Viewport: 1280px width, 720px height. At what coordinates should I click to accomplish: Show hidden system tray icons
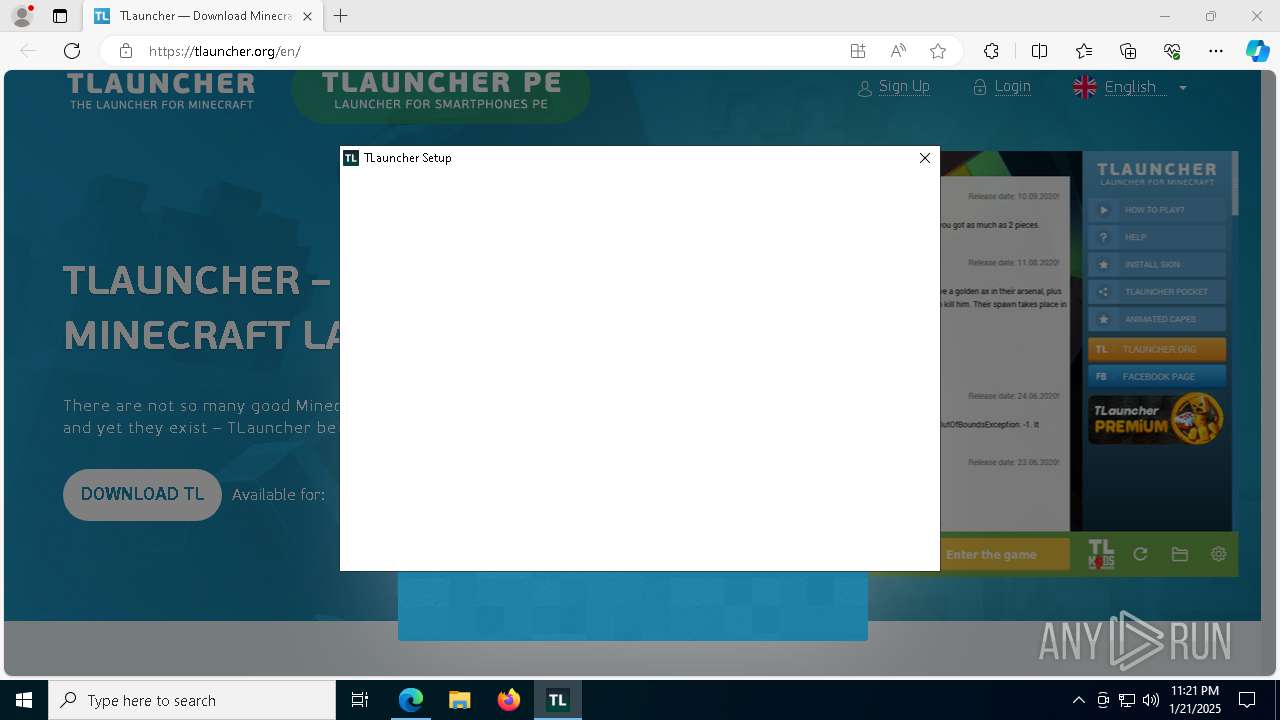[1078, 700]
